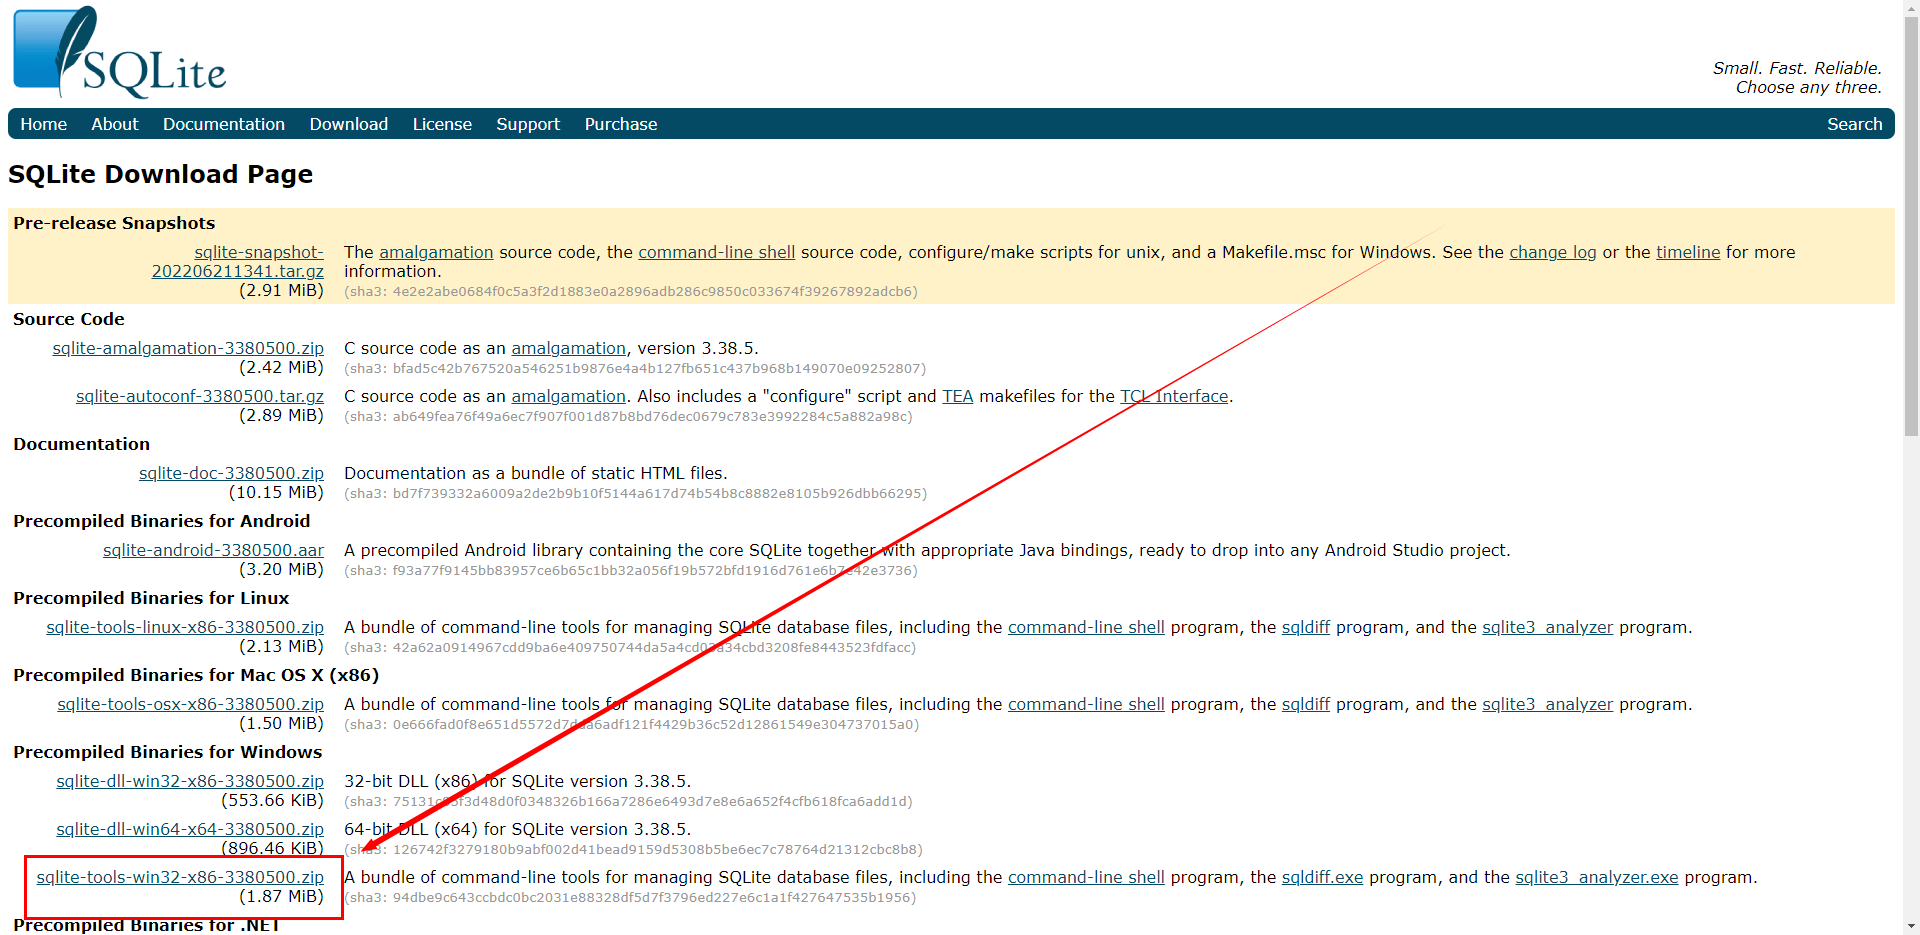
Task: Open sqldiff link in Linux row
Action: pos(1306,627)
